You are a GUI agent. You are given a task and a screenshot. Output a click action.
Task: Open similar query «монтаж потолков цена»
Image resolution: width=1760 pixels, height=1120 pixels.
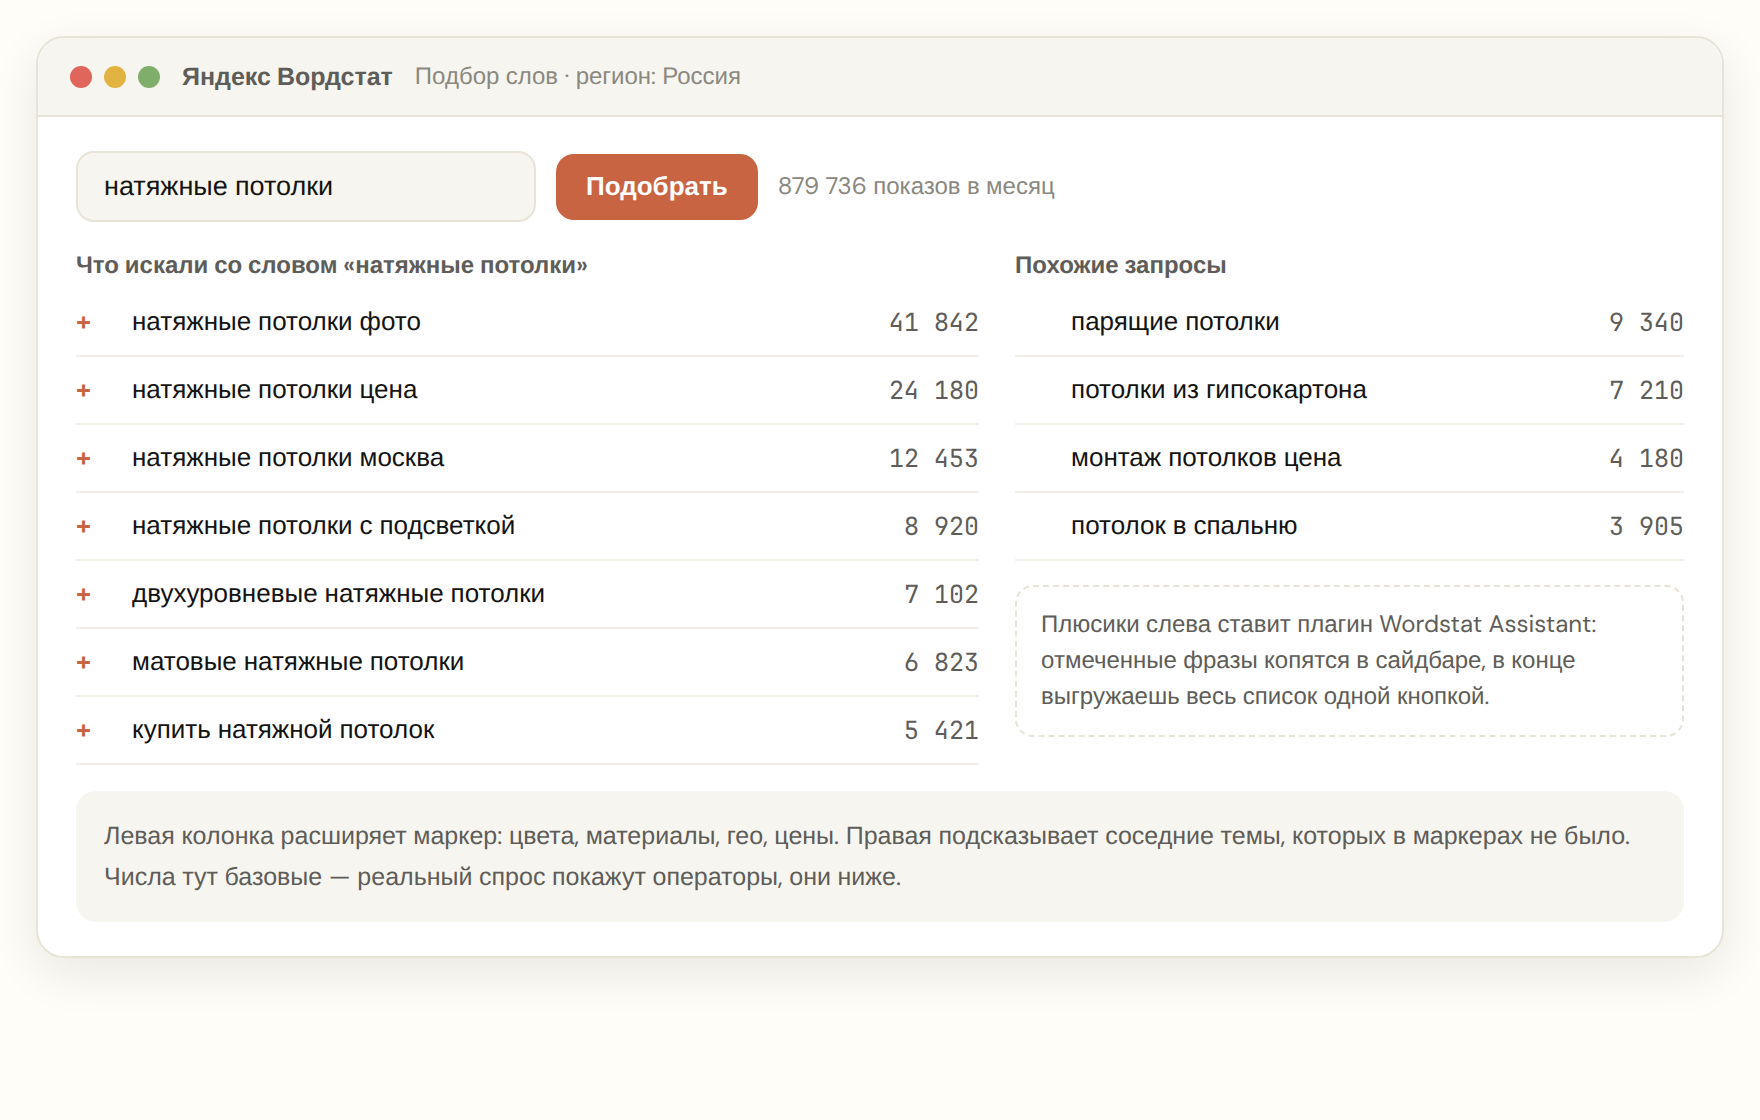[x=1206, y=458]
